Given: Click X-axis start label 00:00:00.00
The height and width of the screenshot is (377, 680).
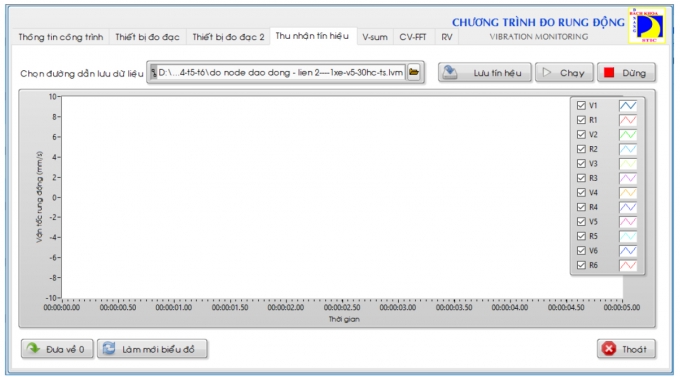Looking at the screenshot, I should [62, 308].
